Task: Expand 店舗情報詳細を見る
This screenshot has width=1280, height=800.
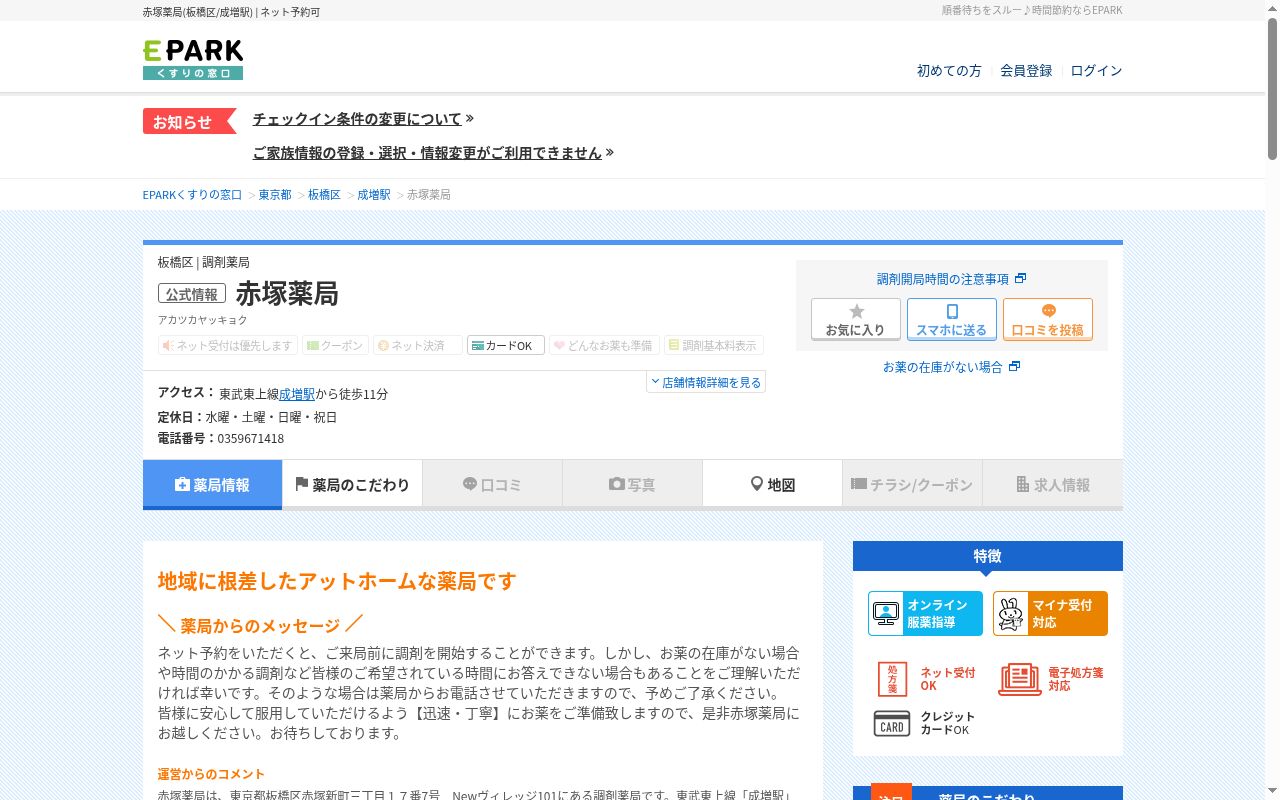Action: (706, 382)
